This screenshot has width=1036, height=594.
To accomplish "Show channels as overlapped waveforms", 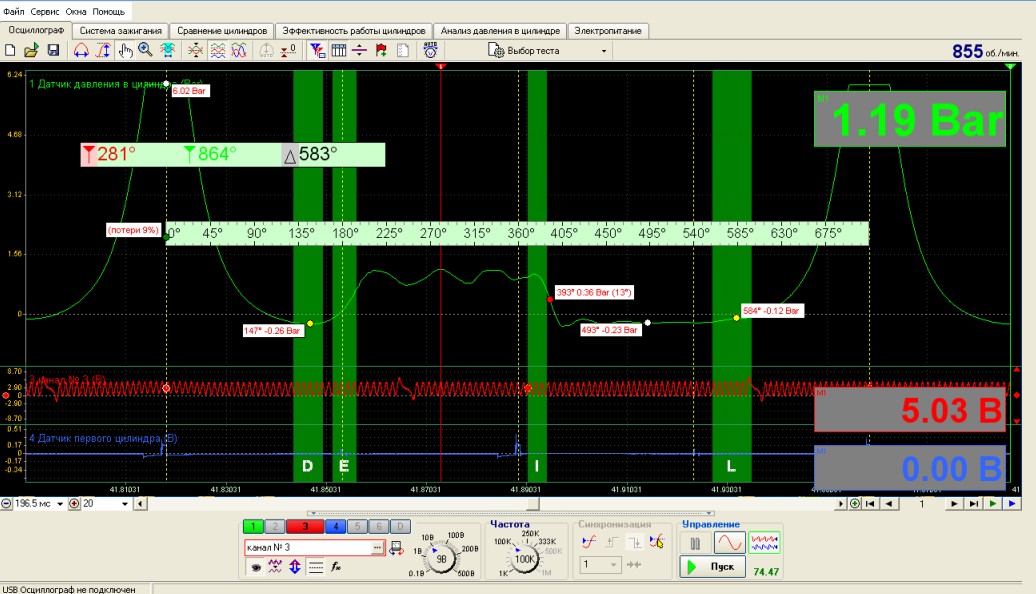I will click(239, 50).
